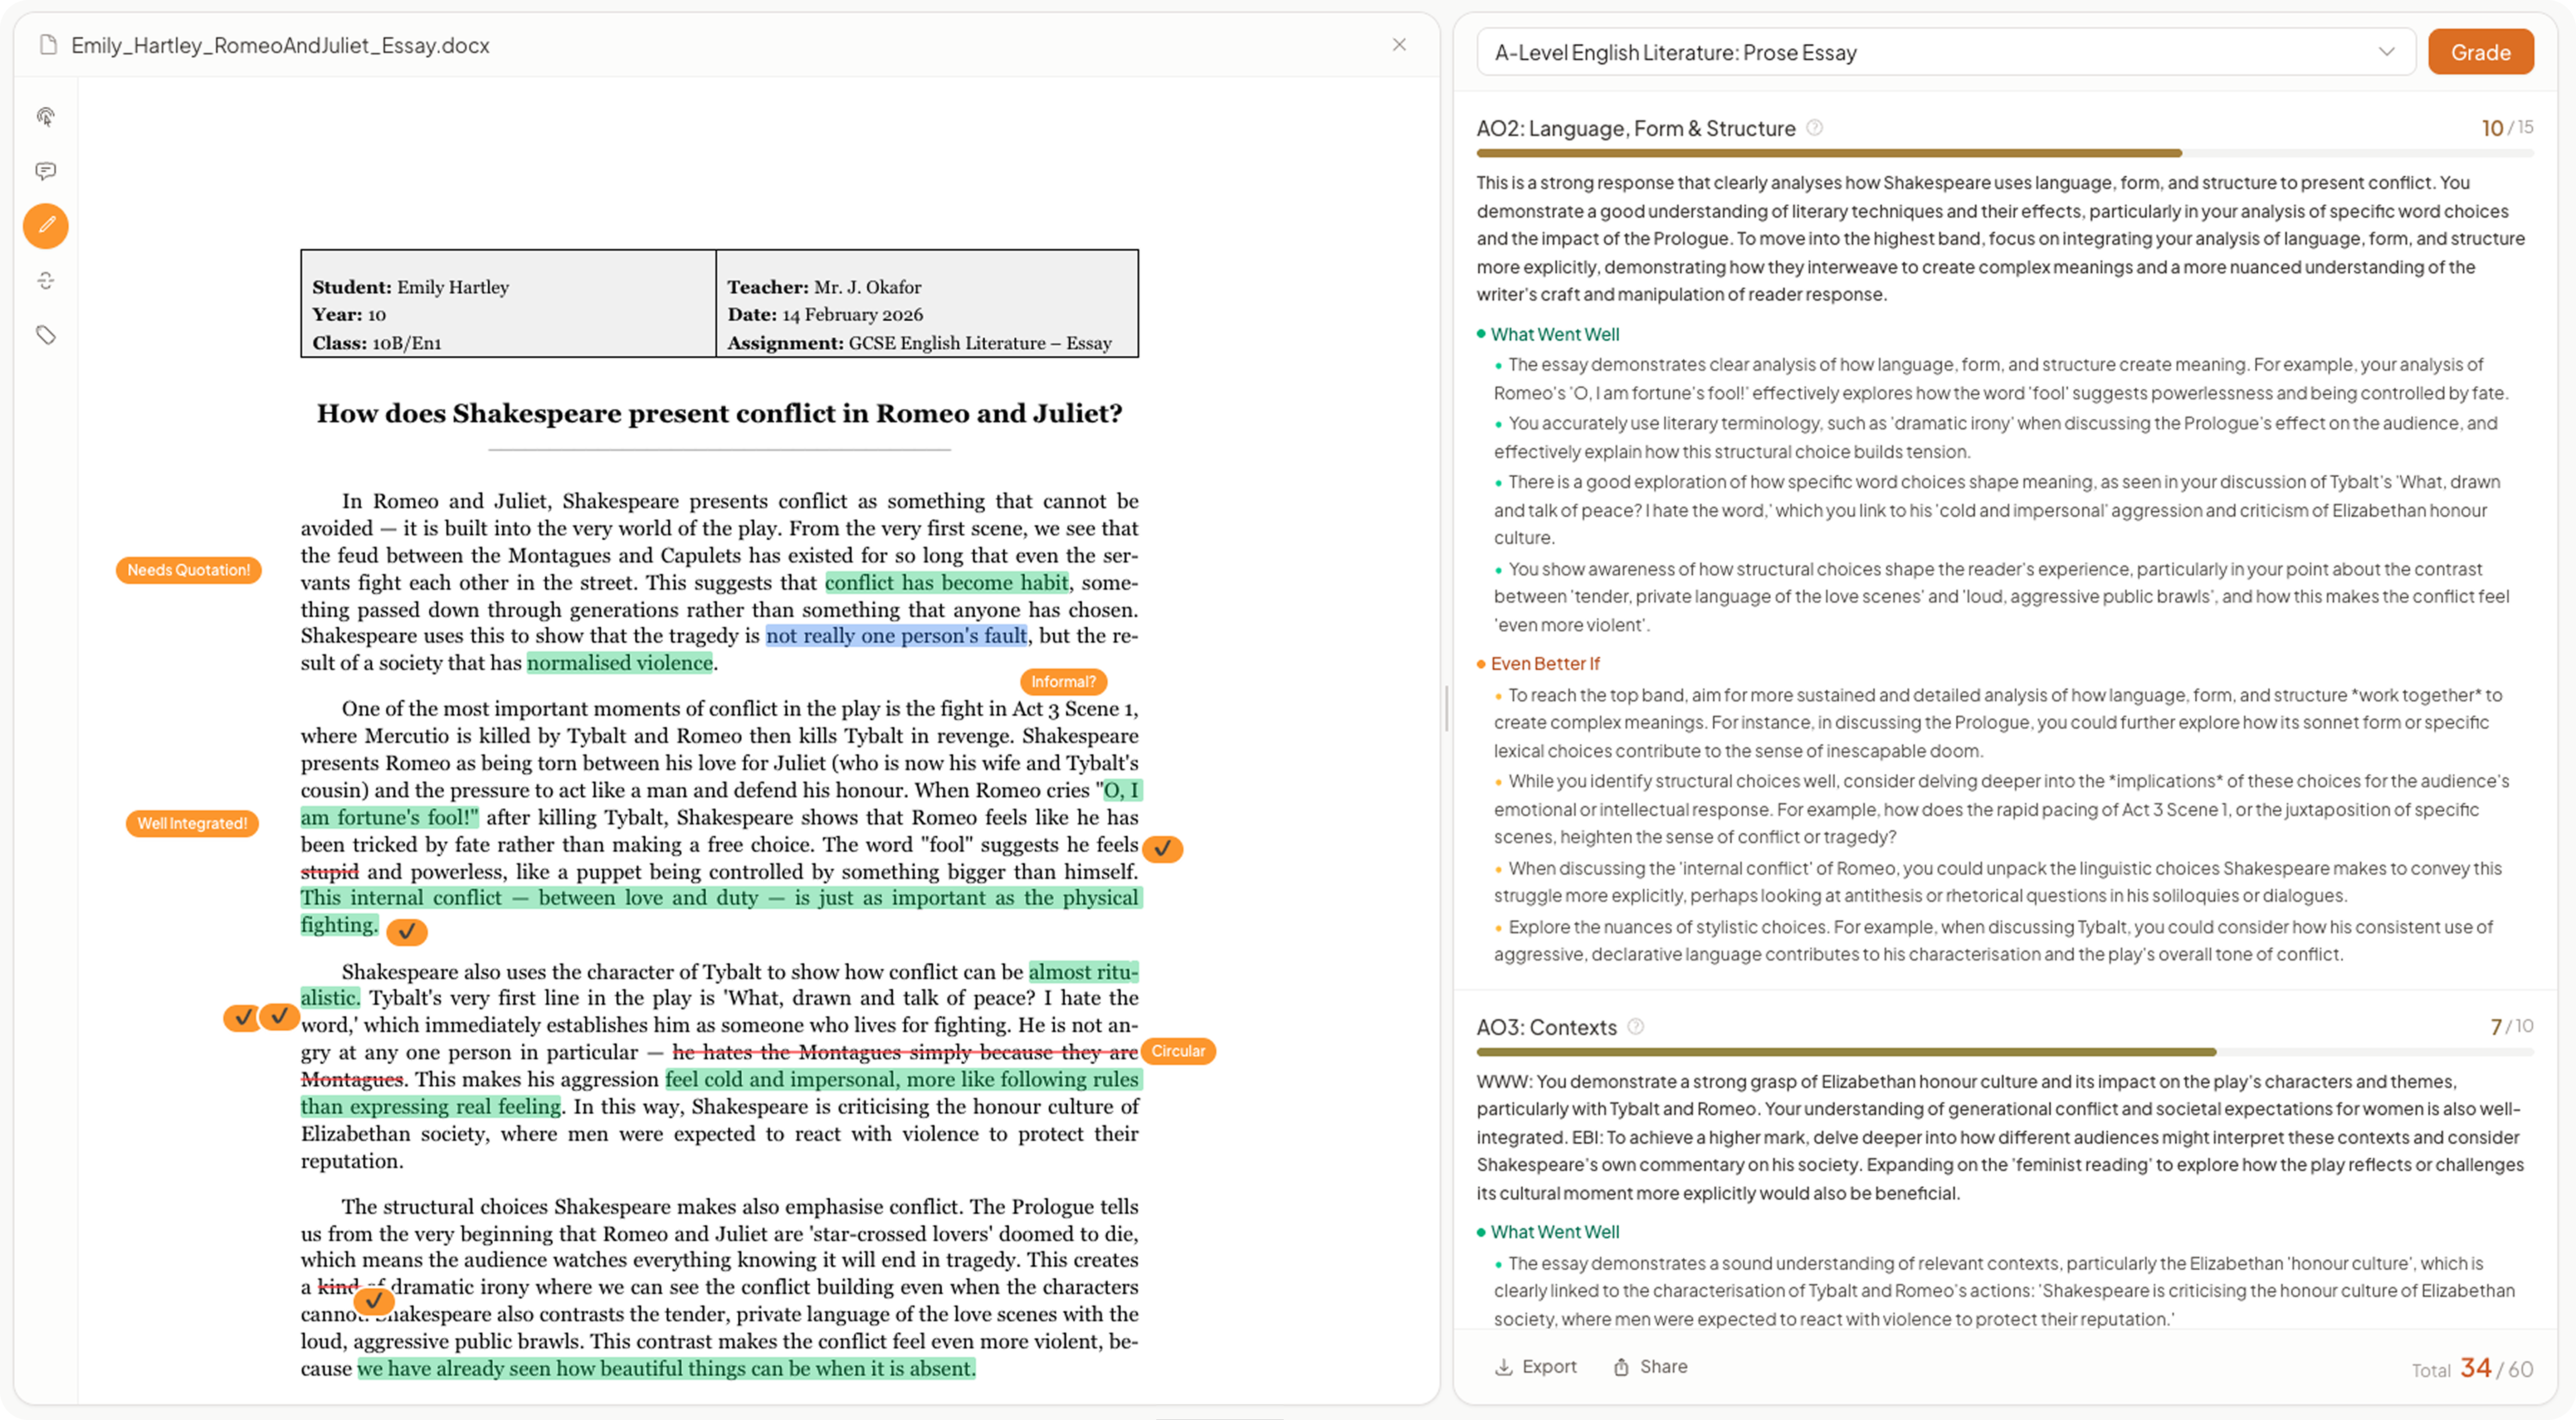Select the 'Circular' annotation tag
The width and height of the screenshot is (2576, 1420).
click(x=1178, y=1051)
